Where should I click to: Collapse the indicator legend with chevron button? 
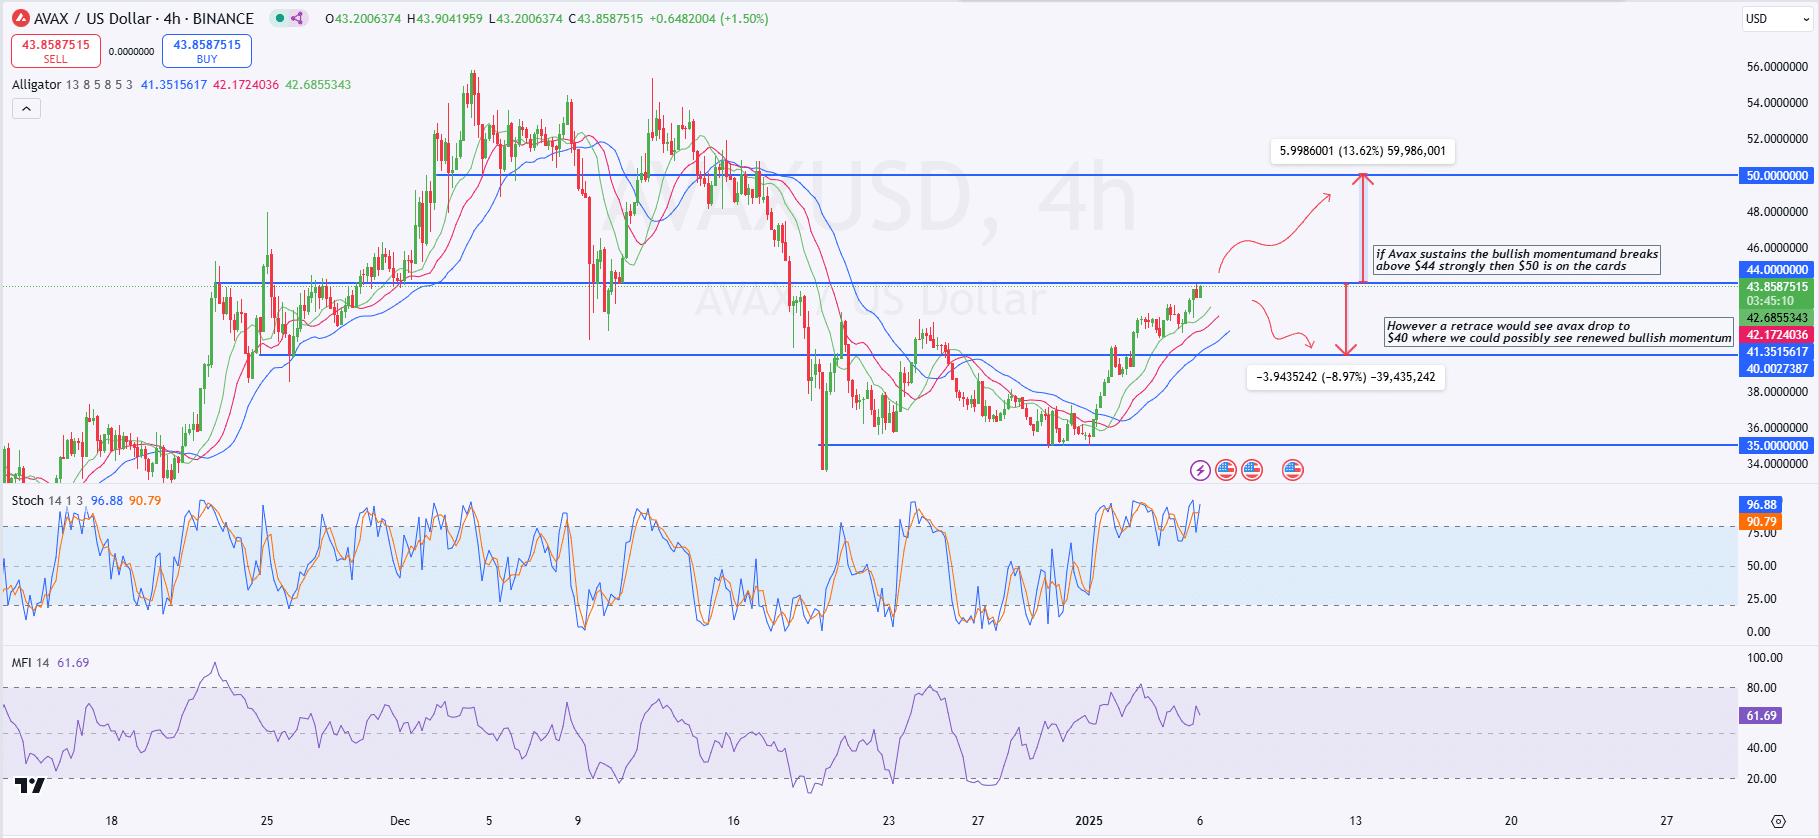26,108
